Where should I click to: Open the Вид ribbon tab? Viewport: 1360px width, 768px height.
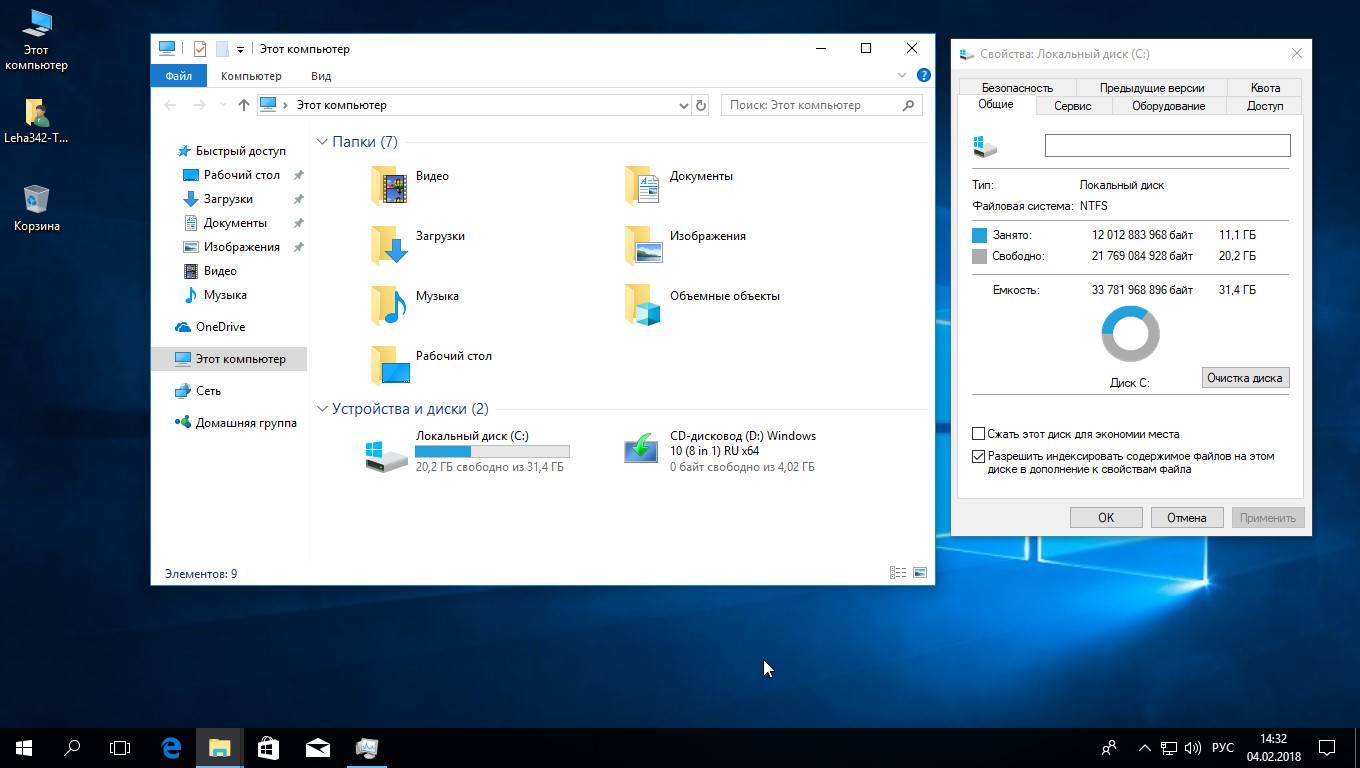tap(320, 76)
